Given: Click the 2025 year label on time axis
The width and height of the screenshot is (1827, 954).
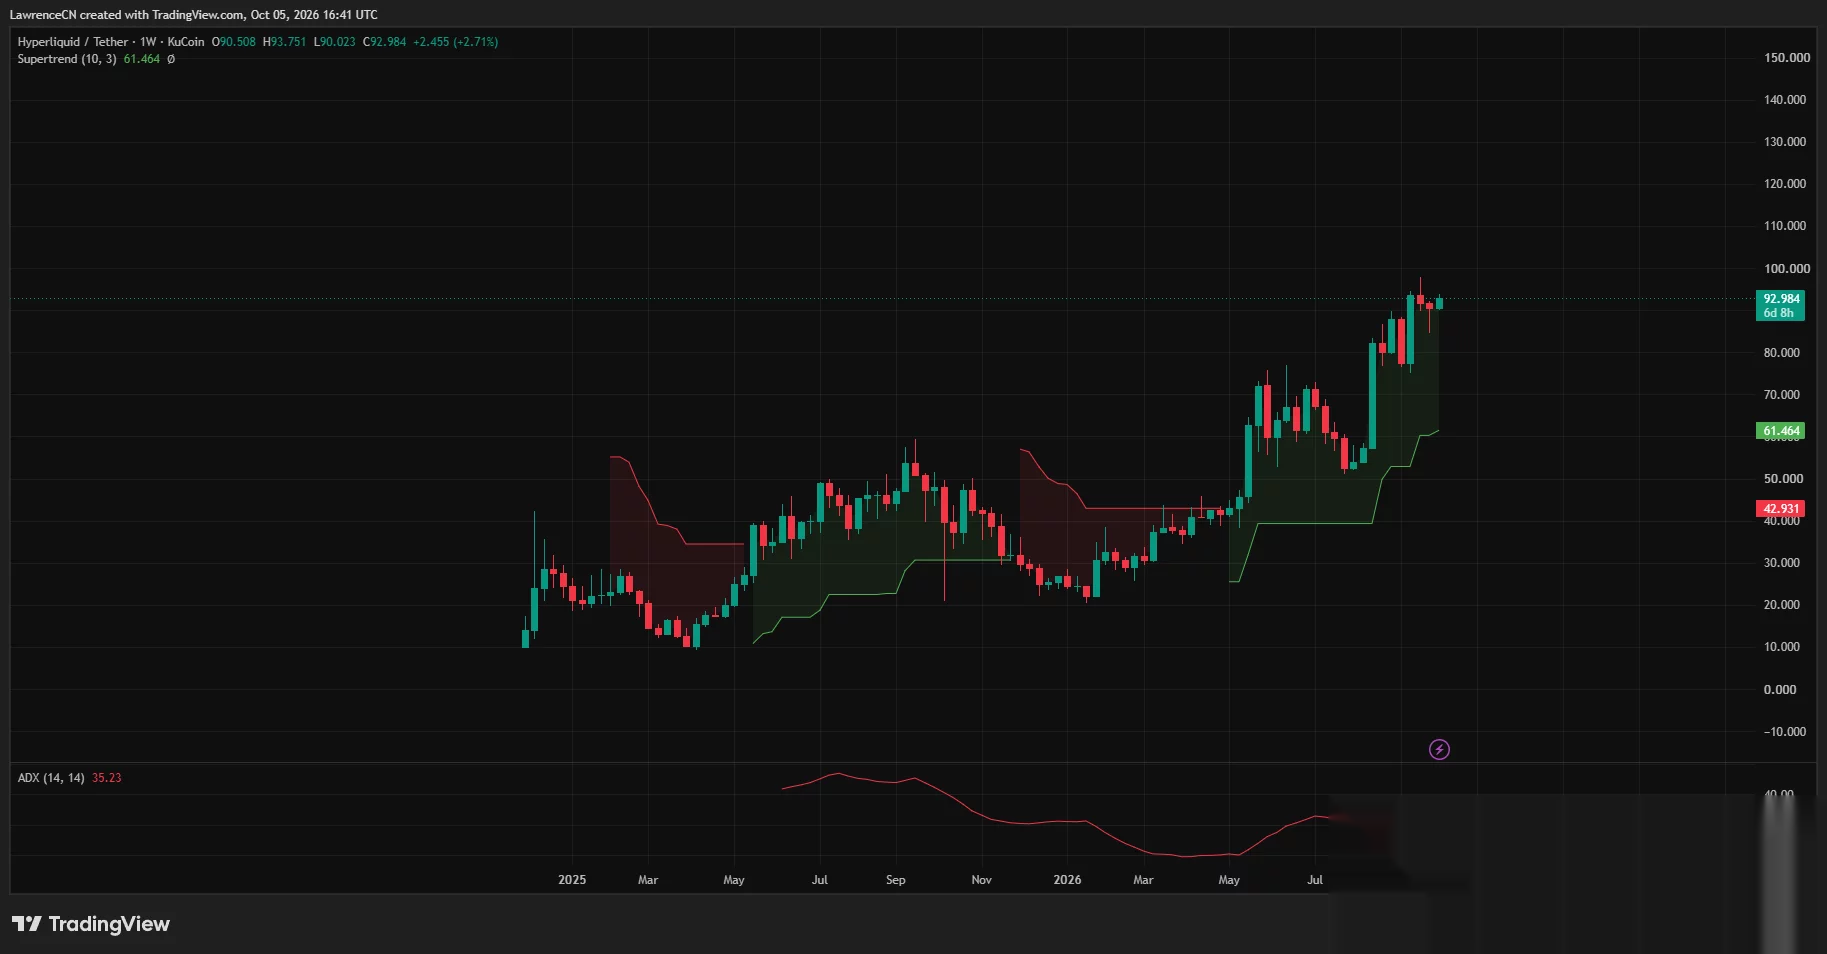Looking at the screenshot, I should coord(572,880).
